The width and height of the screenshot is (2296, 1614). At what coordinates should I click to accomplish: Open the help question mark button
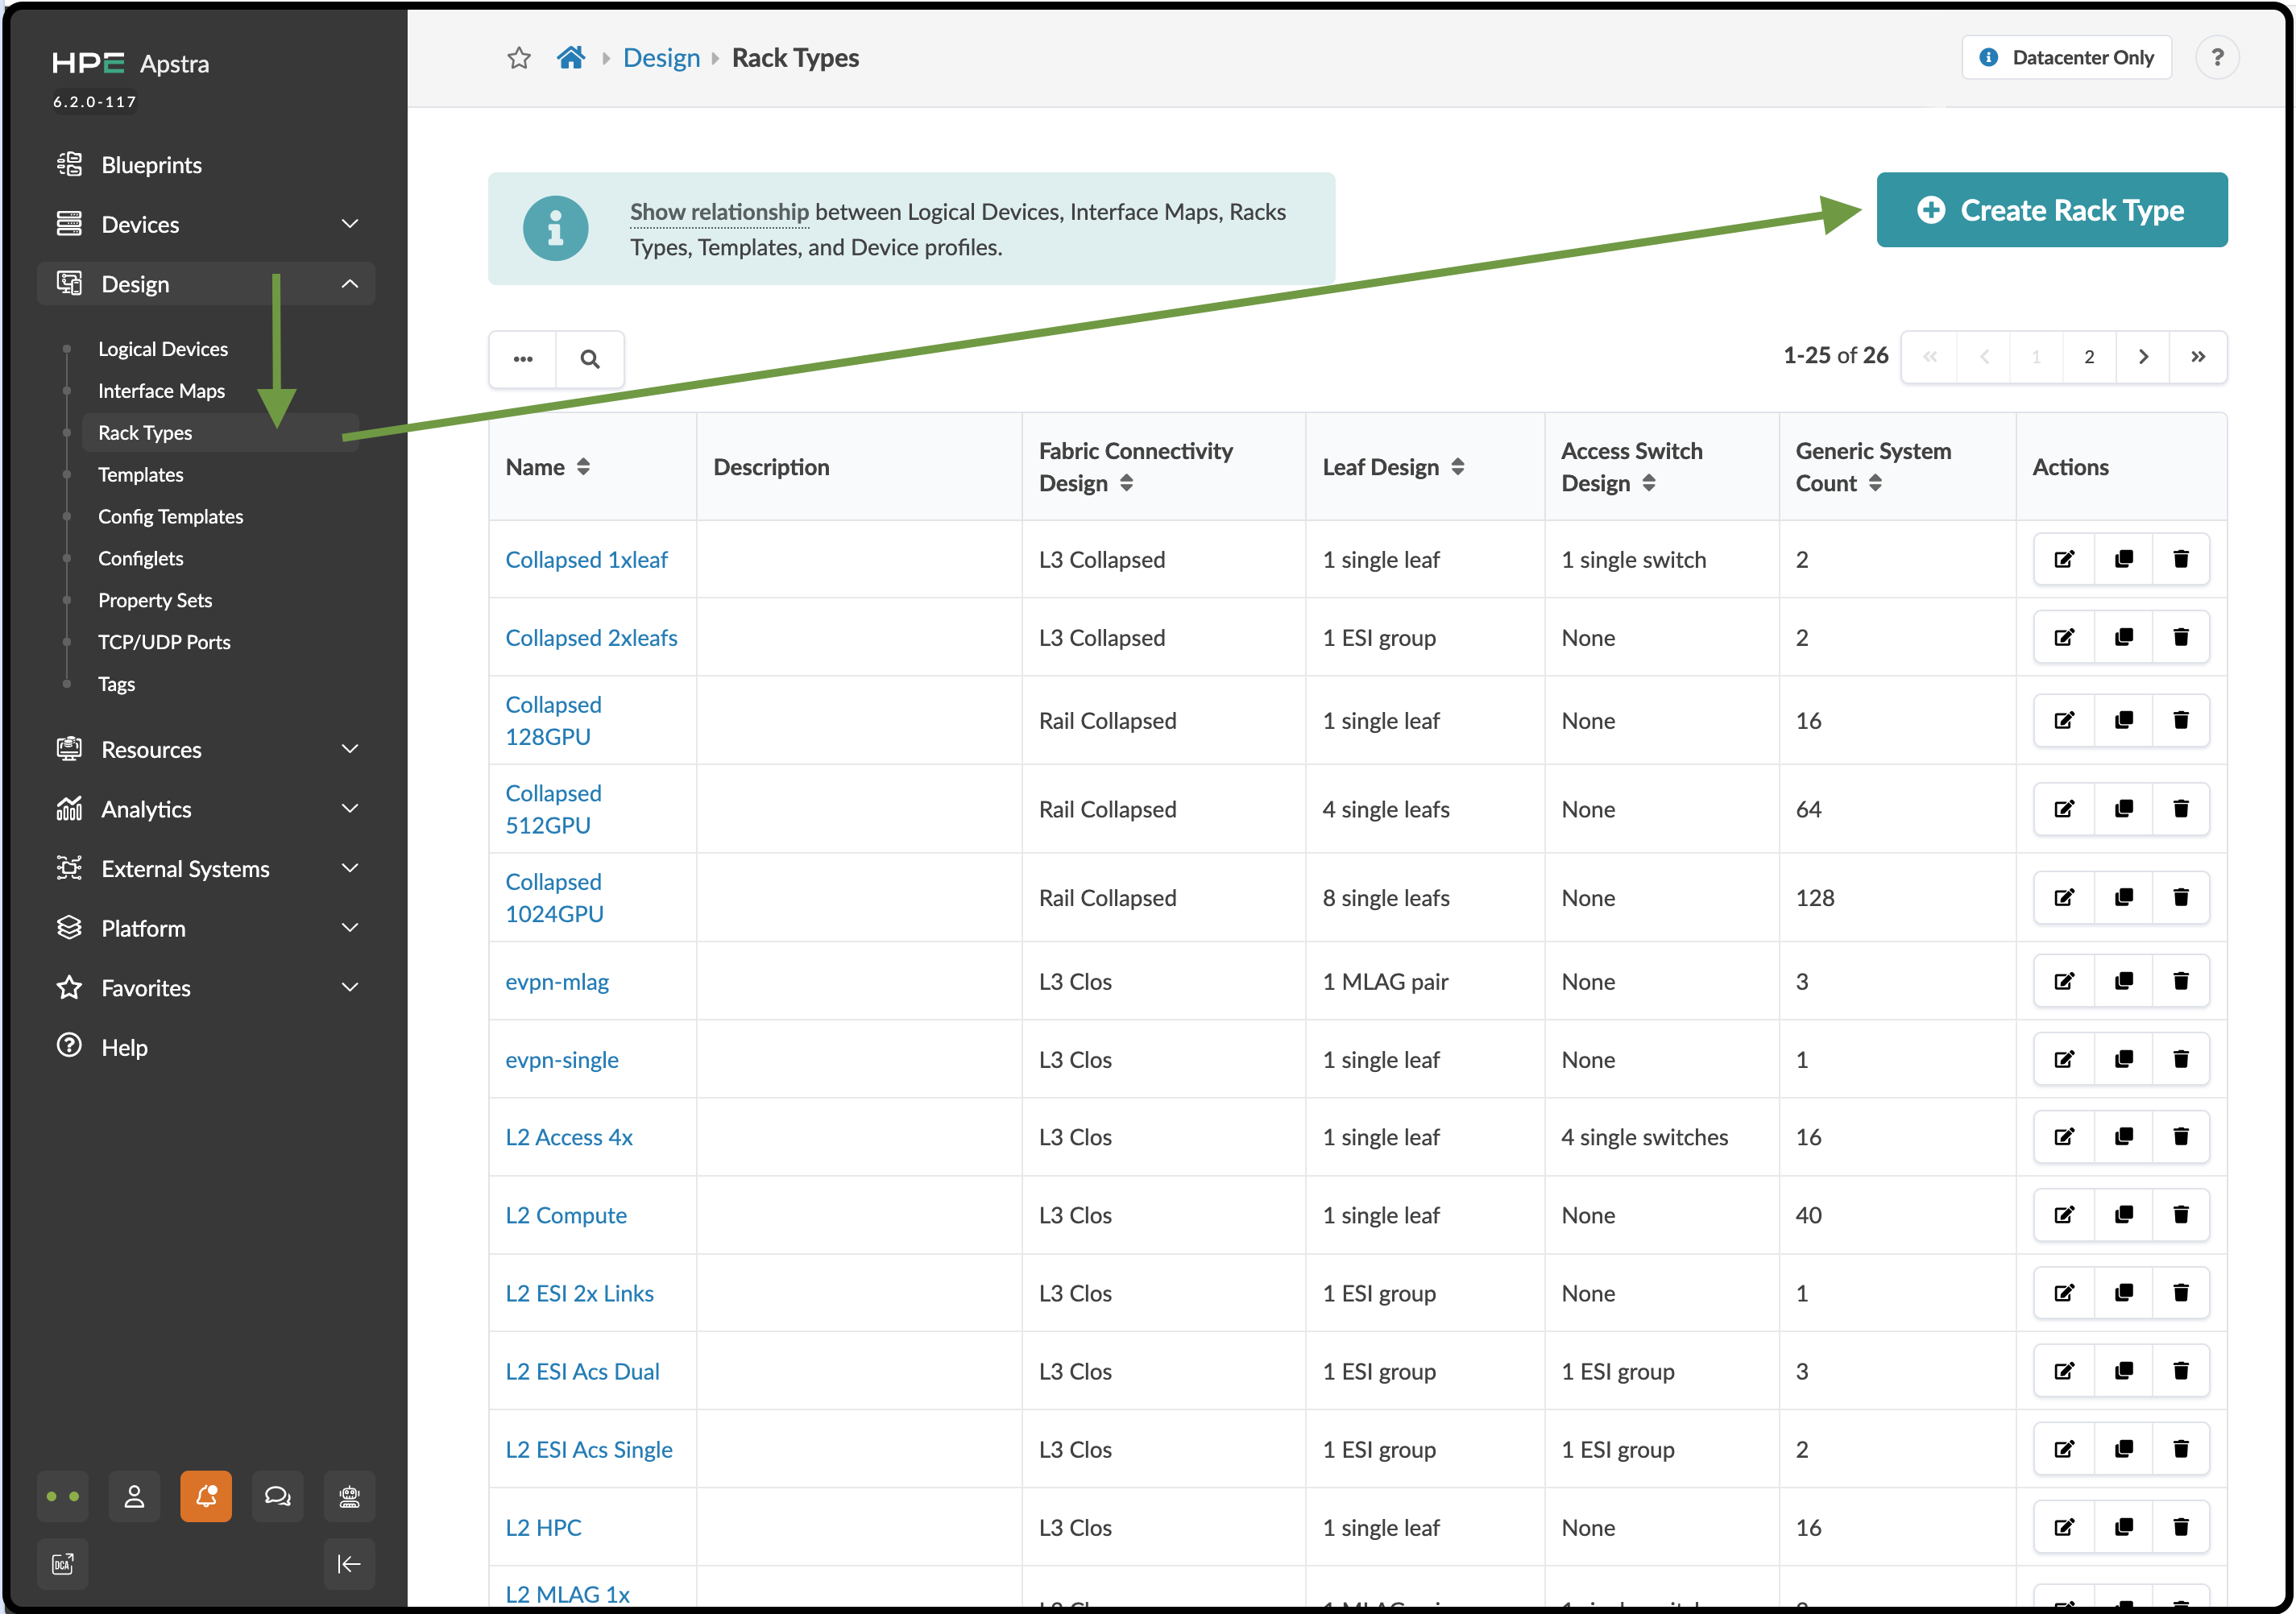(x=2216, y=58)
